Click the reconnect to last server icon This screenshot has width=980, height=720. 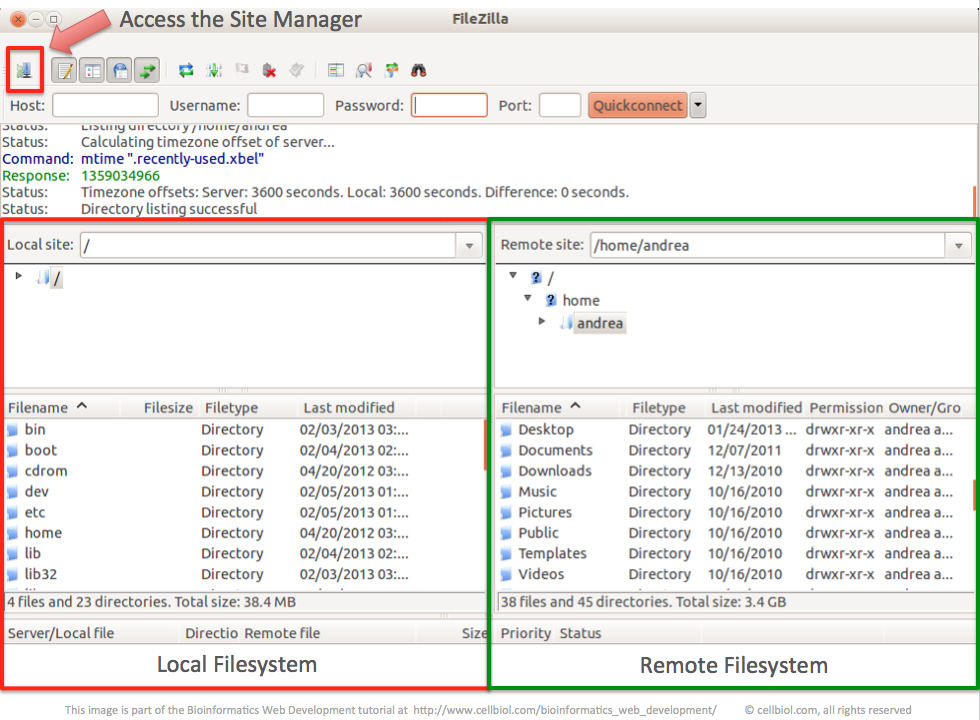coord(297,70)
